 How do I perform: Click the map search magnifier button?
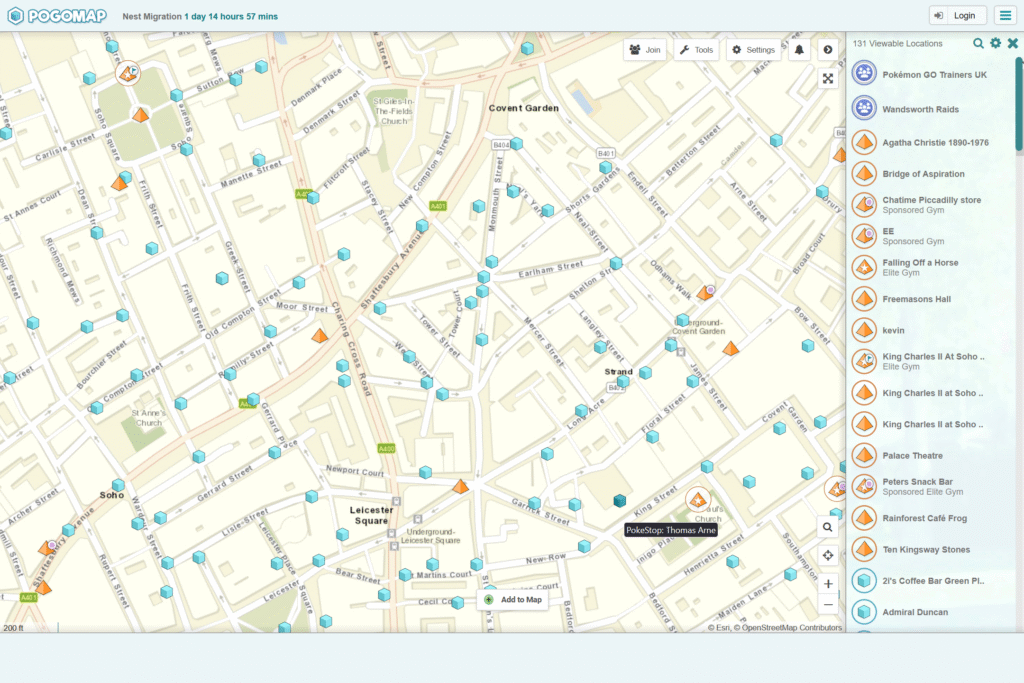pos(827,527)
